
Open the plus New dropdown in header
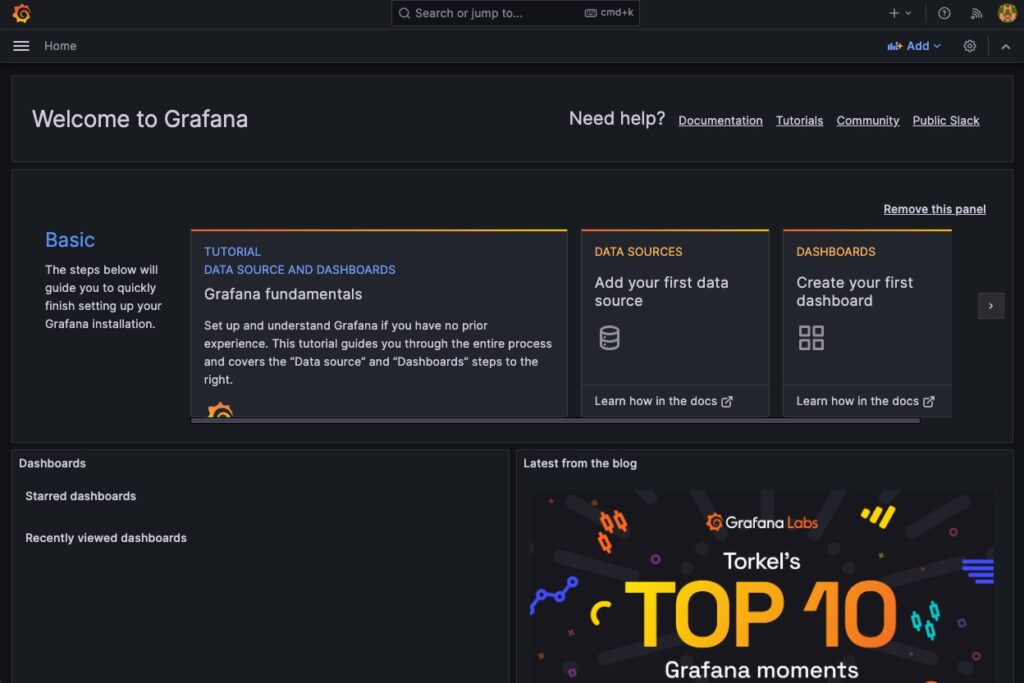[899, 13]
